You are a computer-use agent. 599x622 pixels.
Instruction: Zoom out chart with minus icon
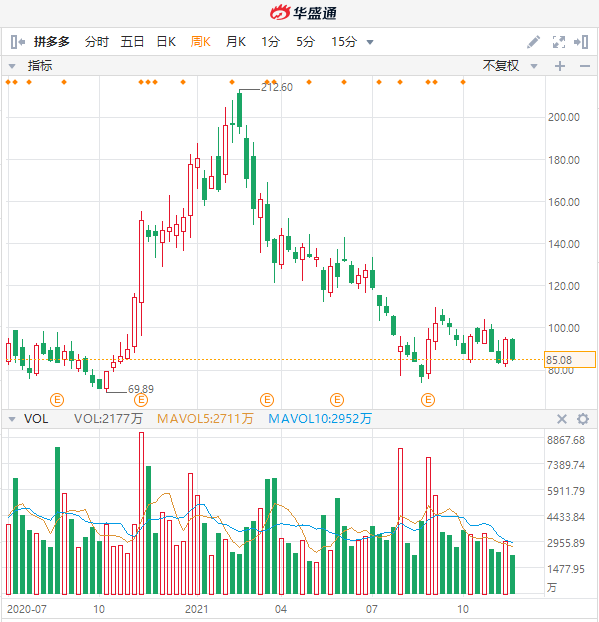click(x=585, y=66)
